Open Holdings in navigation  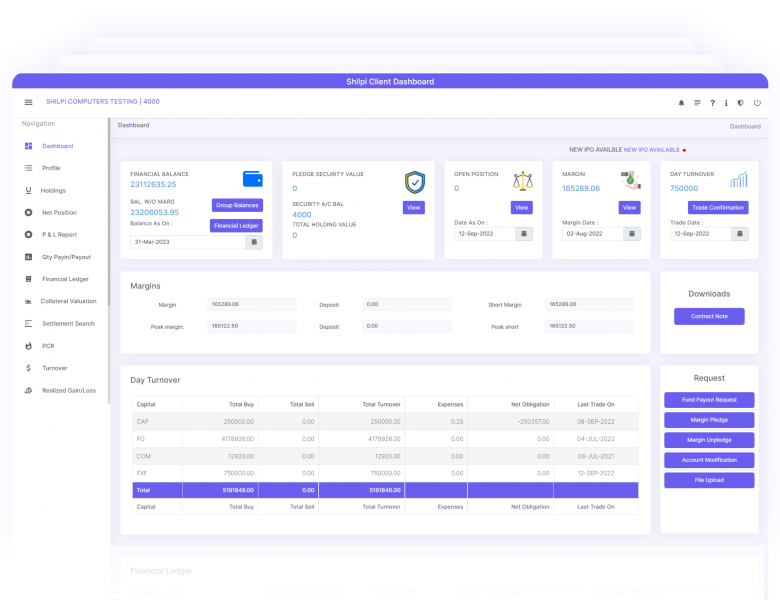pyautogui.click(x=53, y=191)
